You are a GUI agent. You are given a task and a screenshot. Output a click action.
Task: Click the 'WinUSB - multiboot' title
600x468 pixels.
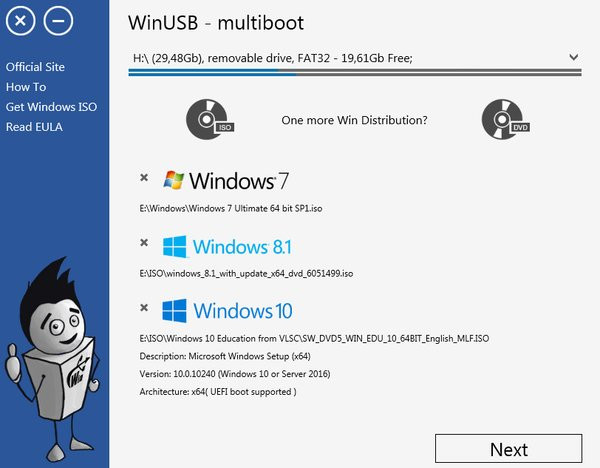click(216, 23)
